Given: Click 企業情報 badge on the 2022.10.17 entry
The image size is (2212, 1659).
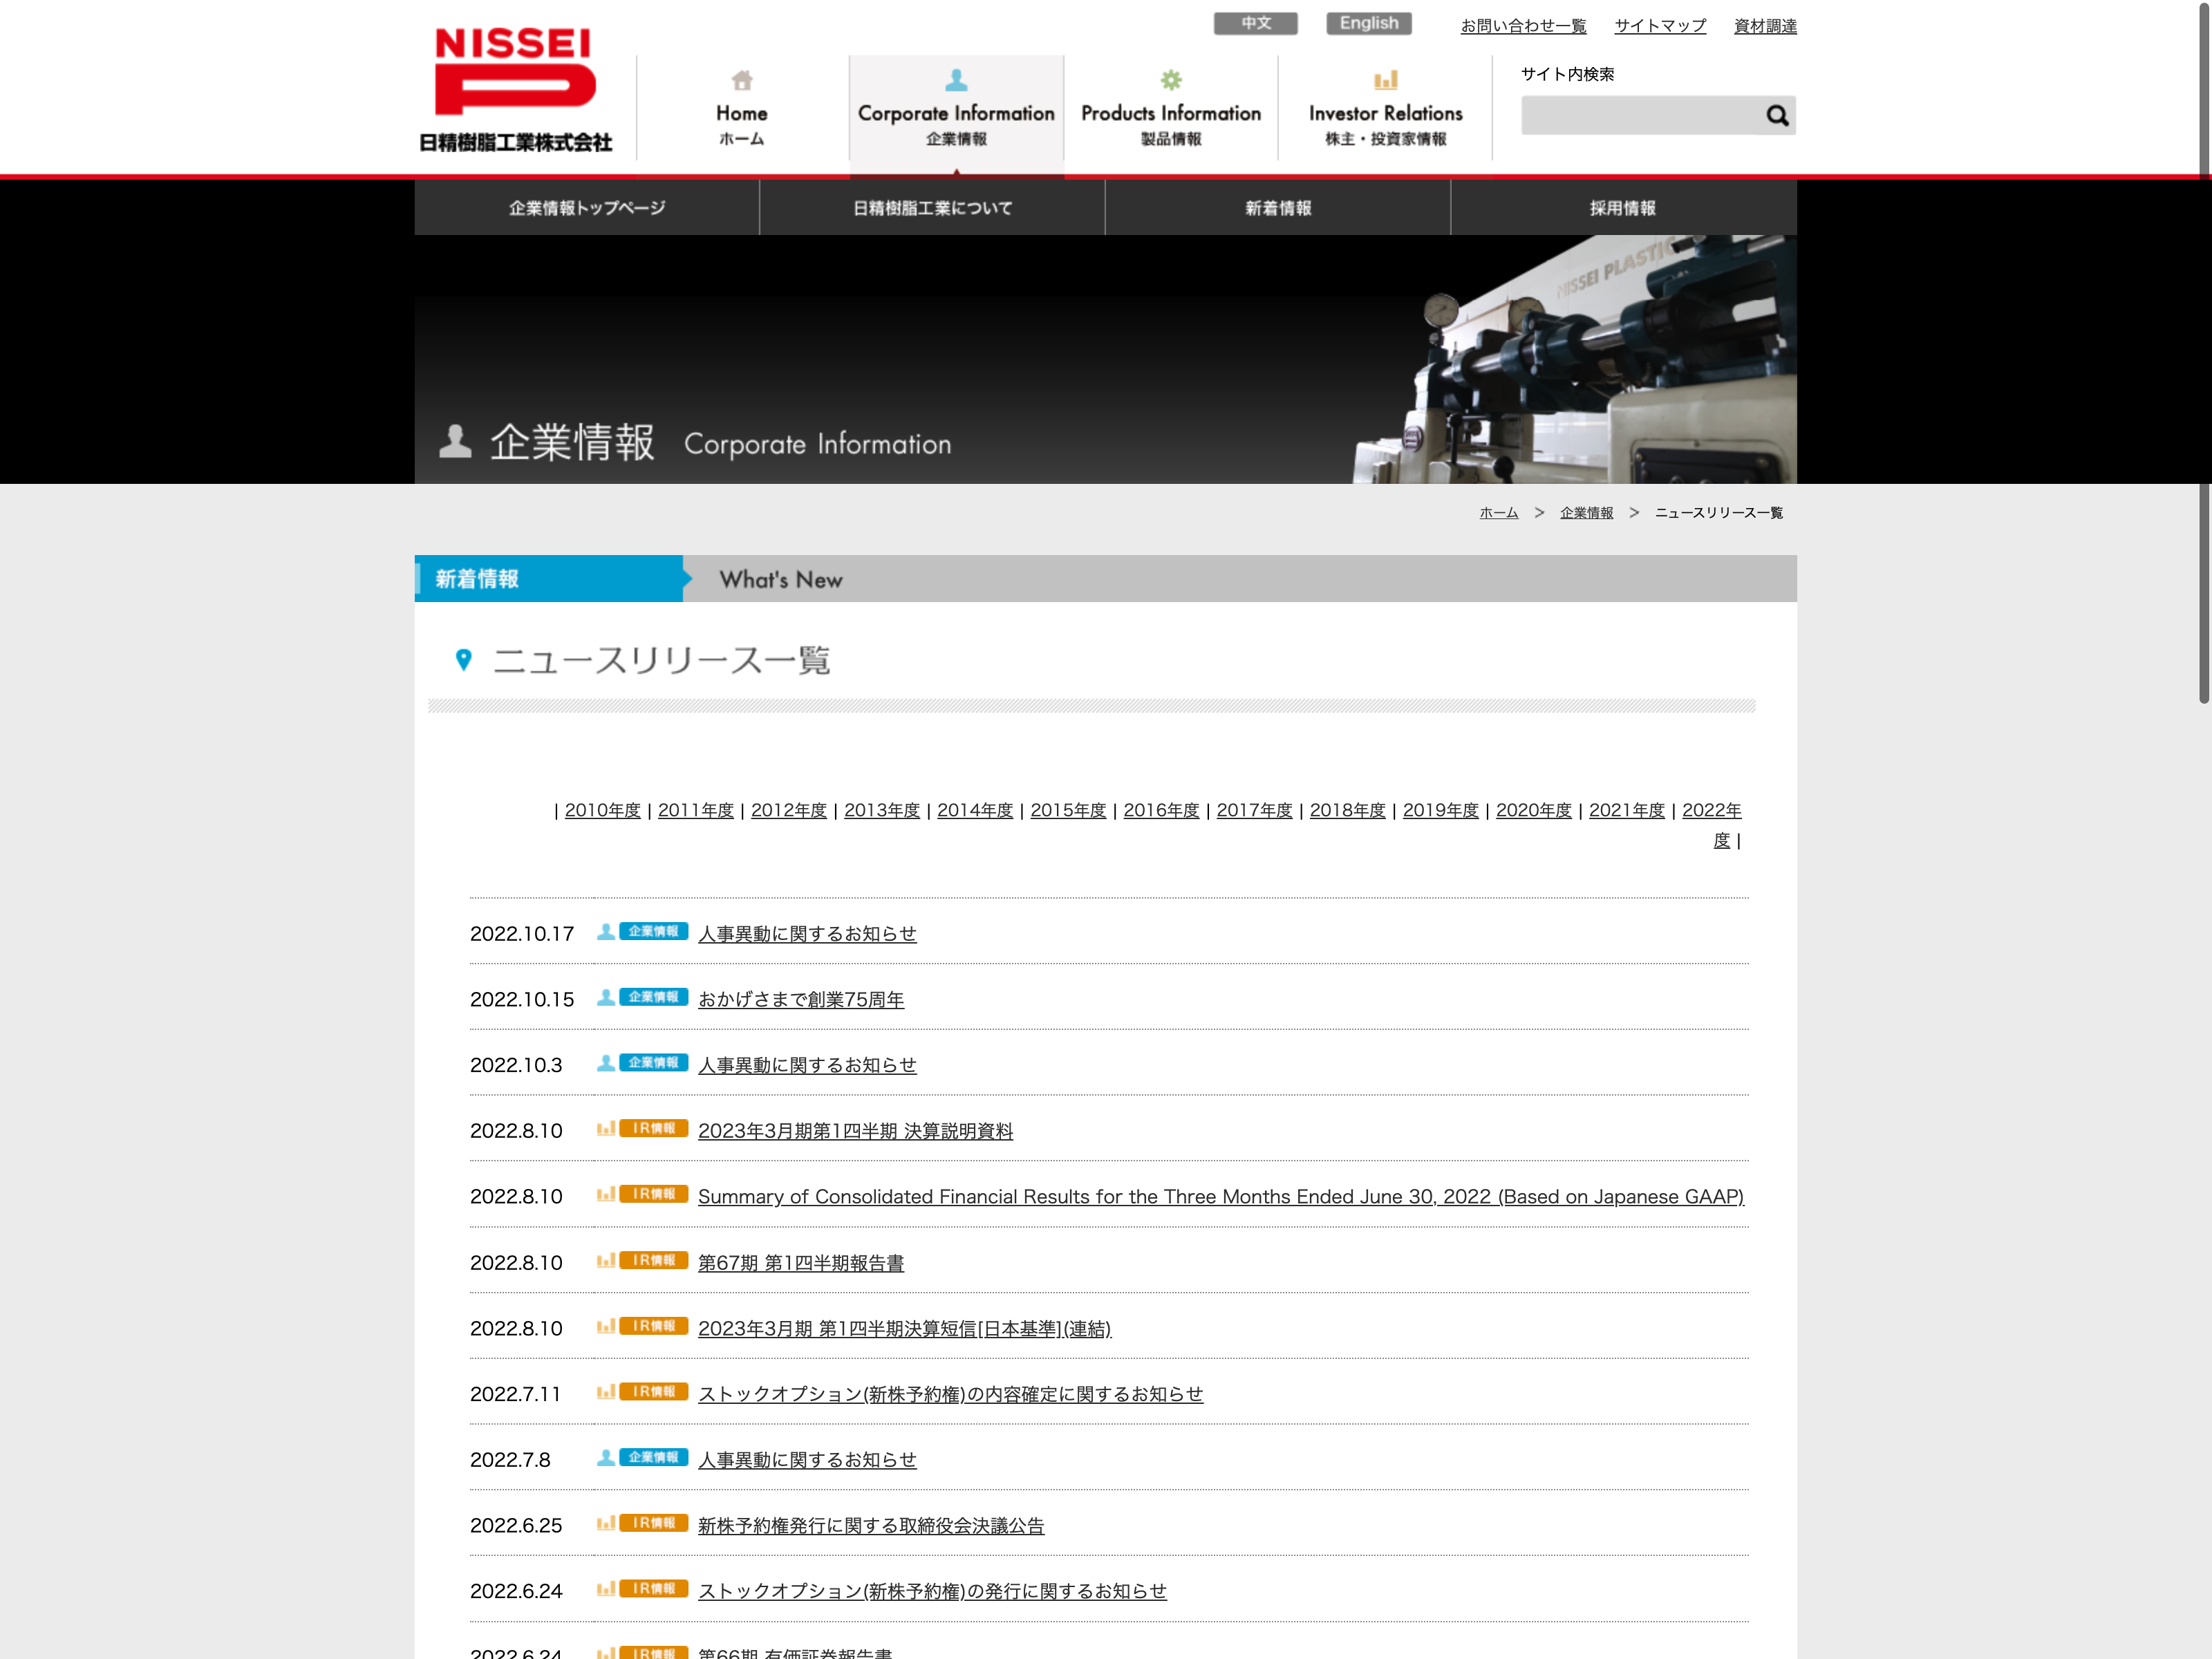Looking at the screenshot, I should point(653,931).
